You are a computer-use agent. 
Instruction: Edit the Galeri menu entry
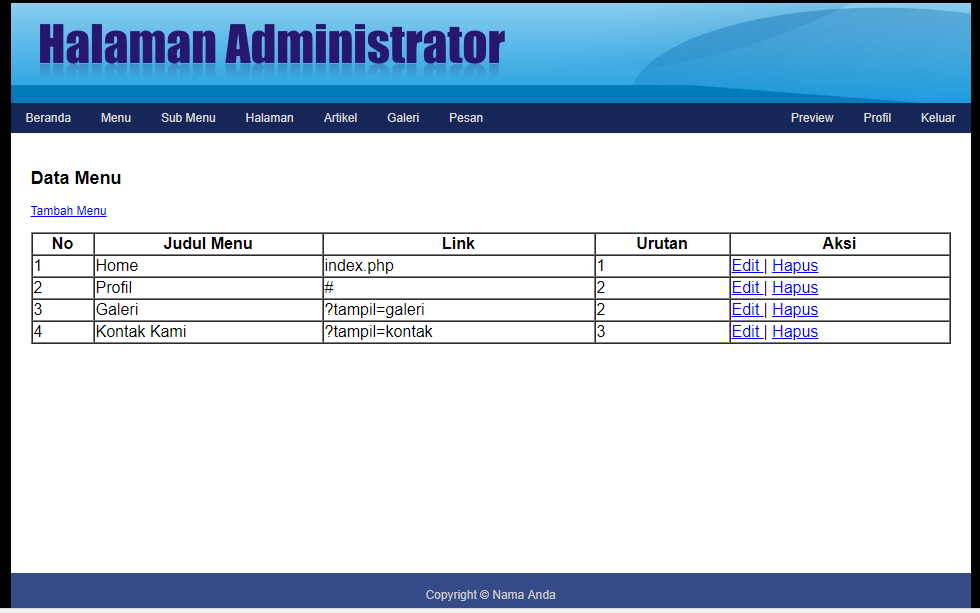(x=746, y=310)
